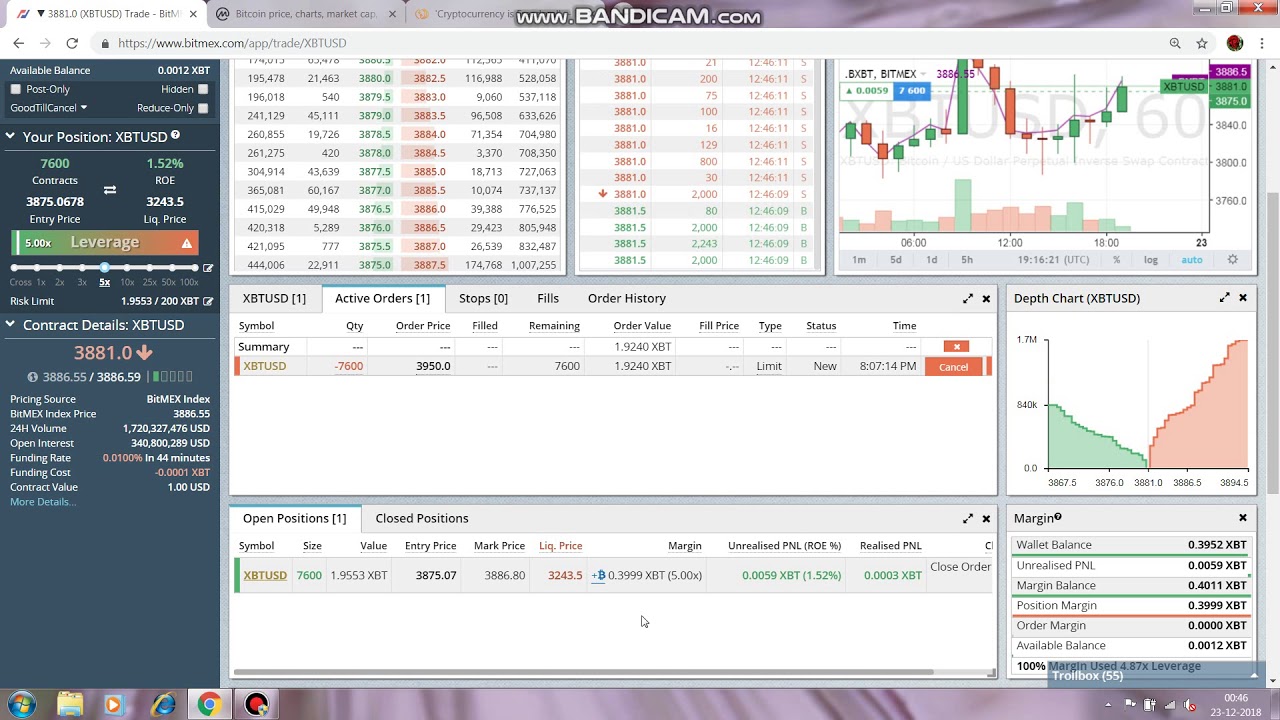Open chart settings gear icon
1280x720 pixels.
(x=1232, y=260)
